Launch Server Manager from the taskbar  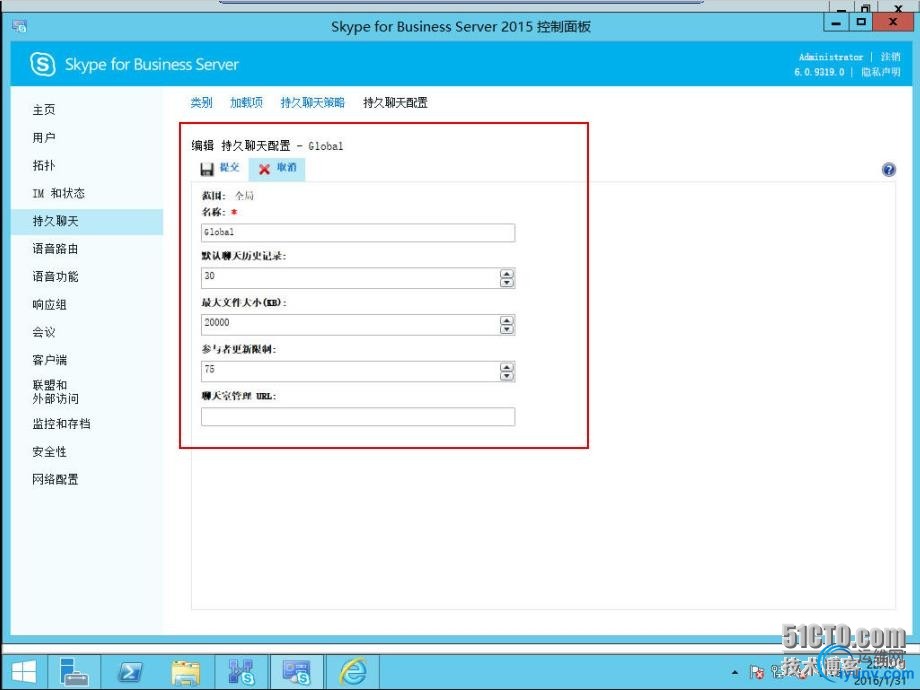tap(74, 672)
